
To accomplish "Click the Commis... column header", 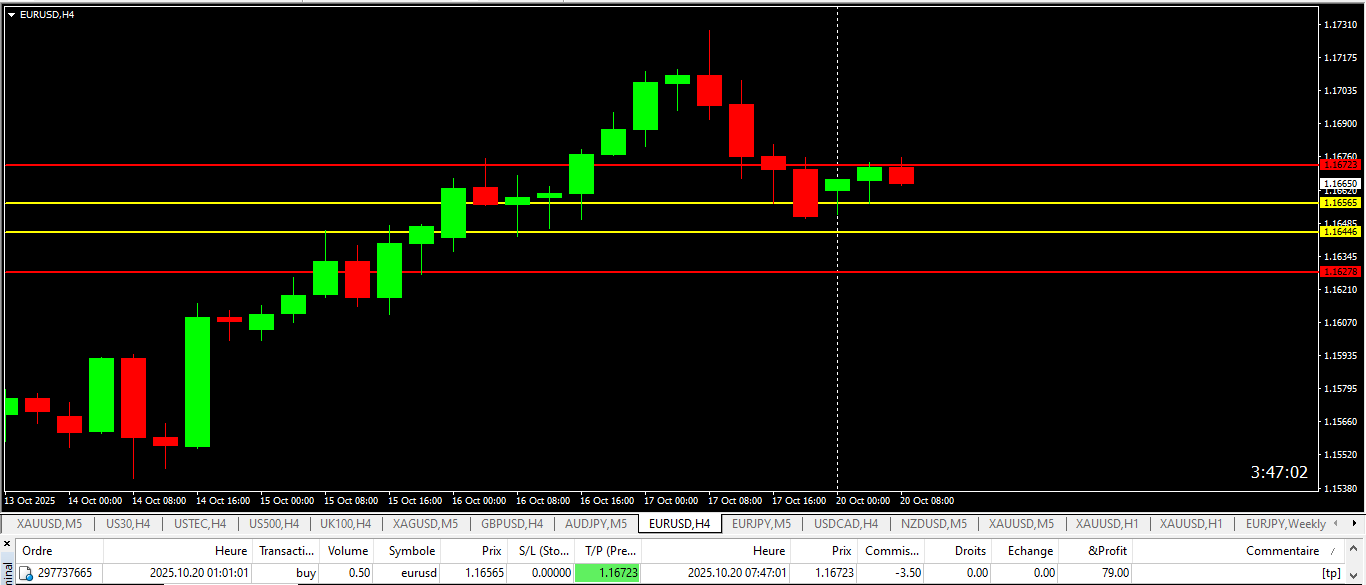I will click(x=891, y=551).
